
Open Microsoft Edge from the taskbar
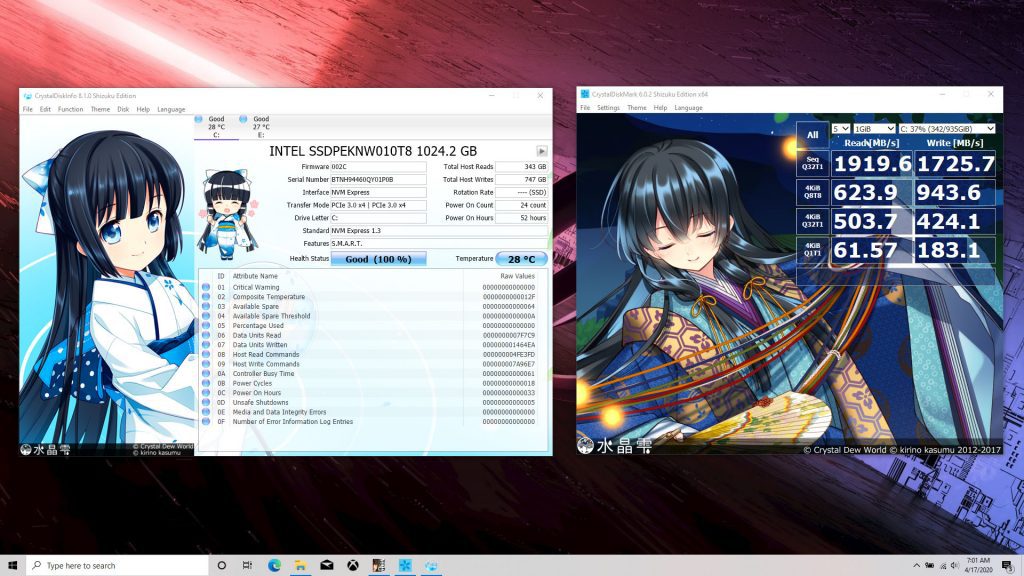click(274, 565)
